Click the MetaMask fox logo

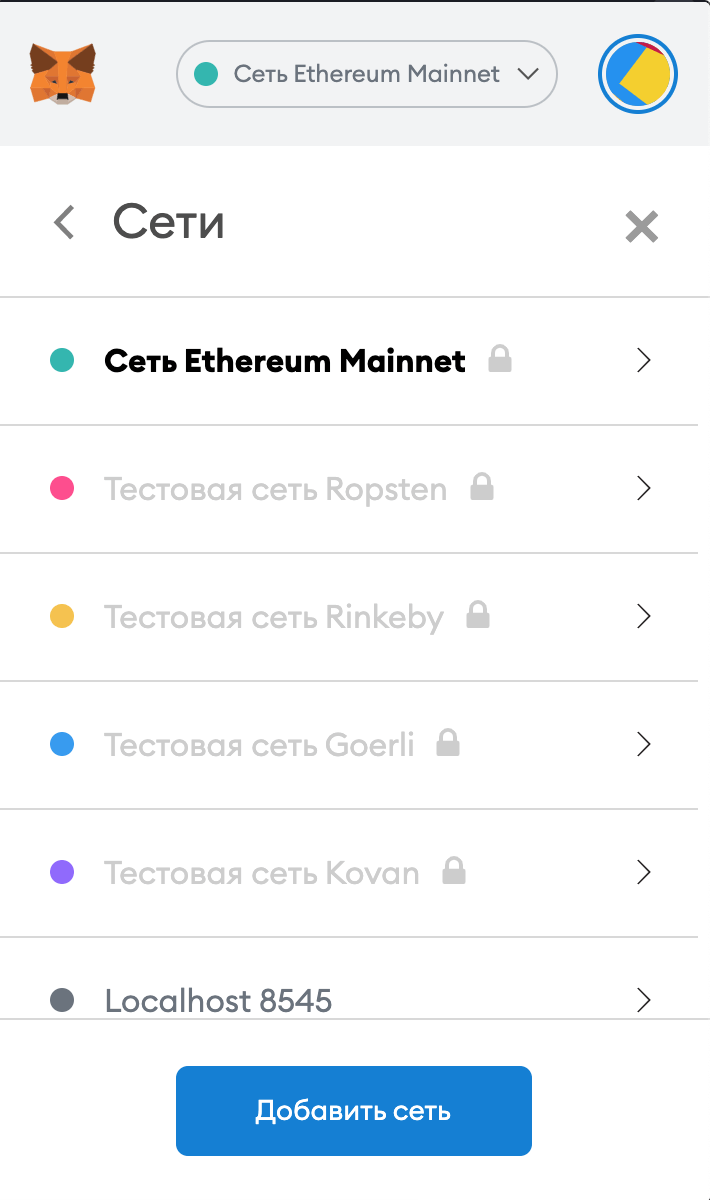(62, 73)
